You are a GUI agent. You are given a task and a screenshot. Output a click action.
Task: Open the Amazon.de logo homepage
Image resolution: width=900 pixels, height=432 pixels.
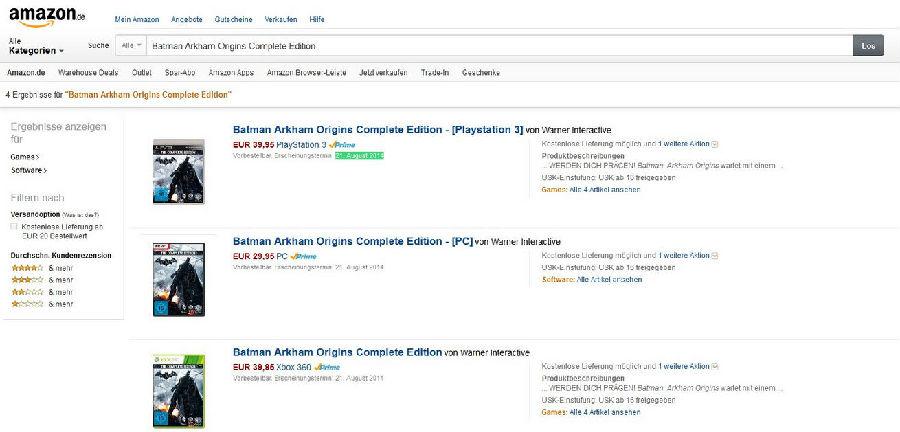[x=47, y=16]
